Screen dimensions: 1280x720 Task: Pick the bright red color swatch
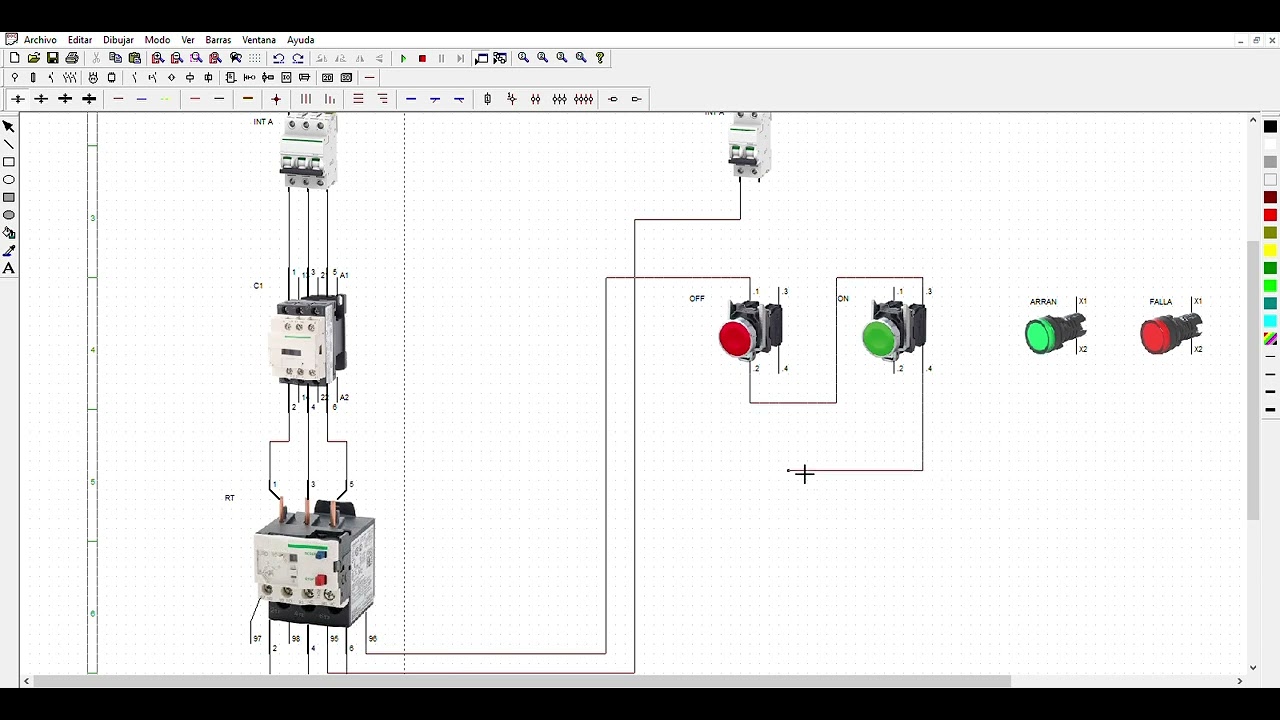(x=1270, y=215)
